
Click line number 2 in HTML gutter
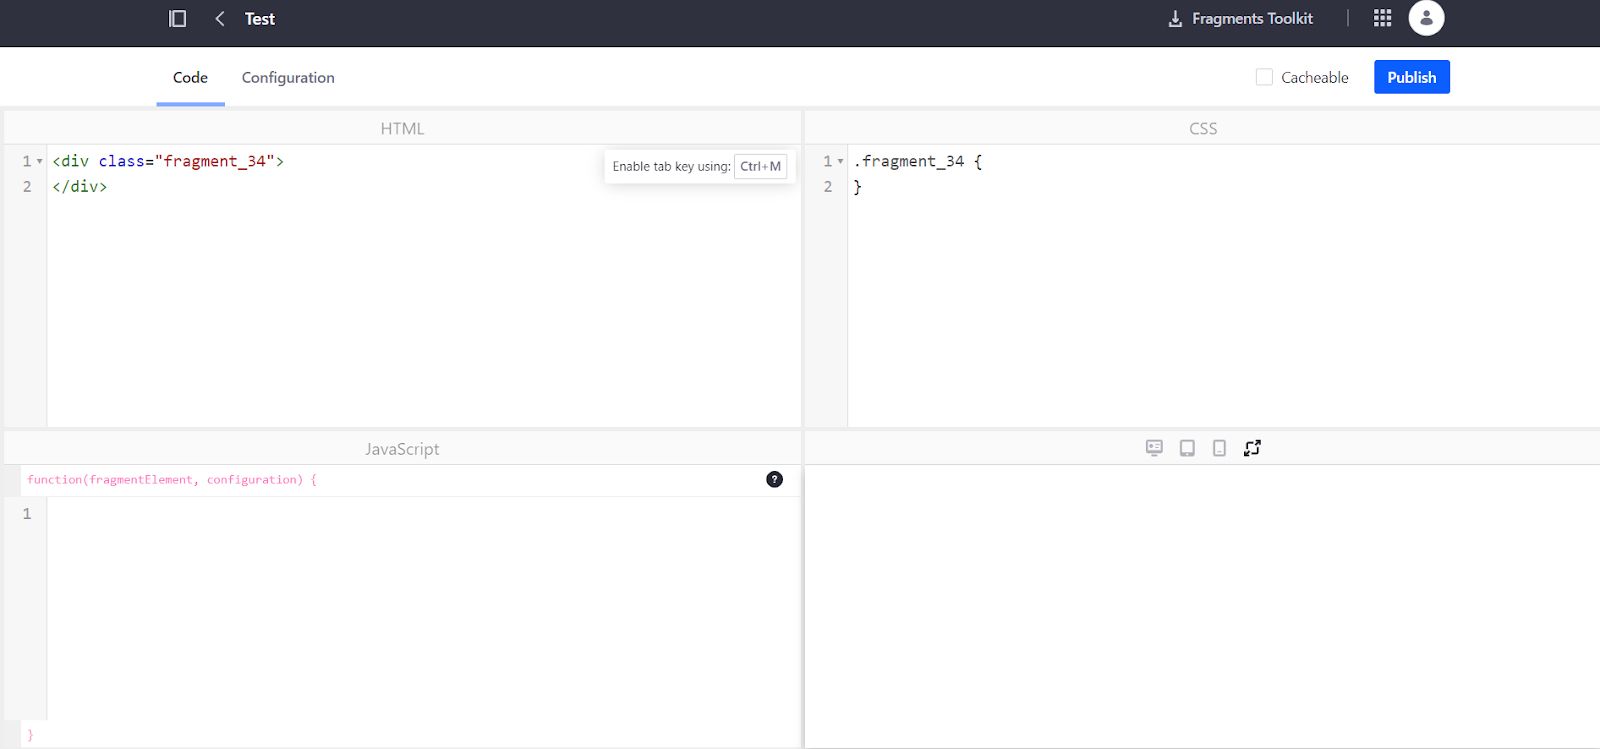[x=27, y=186]
